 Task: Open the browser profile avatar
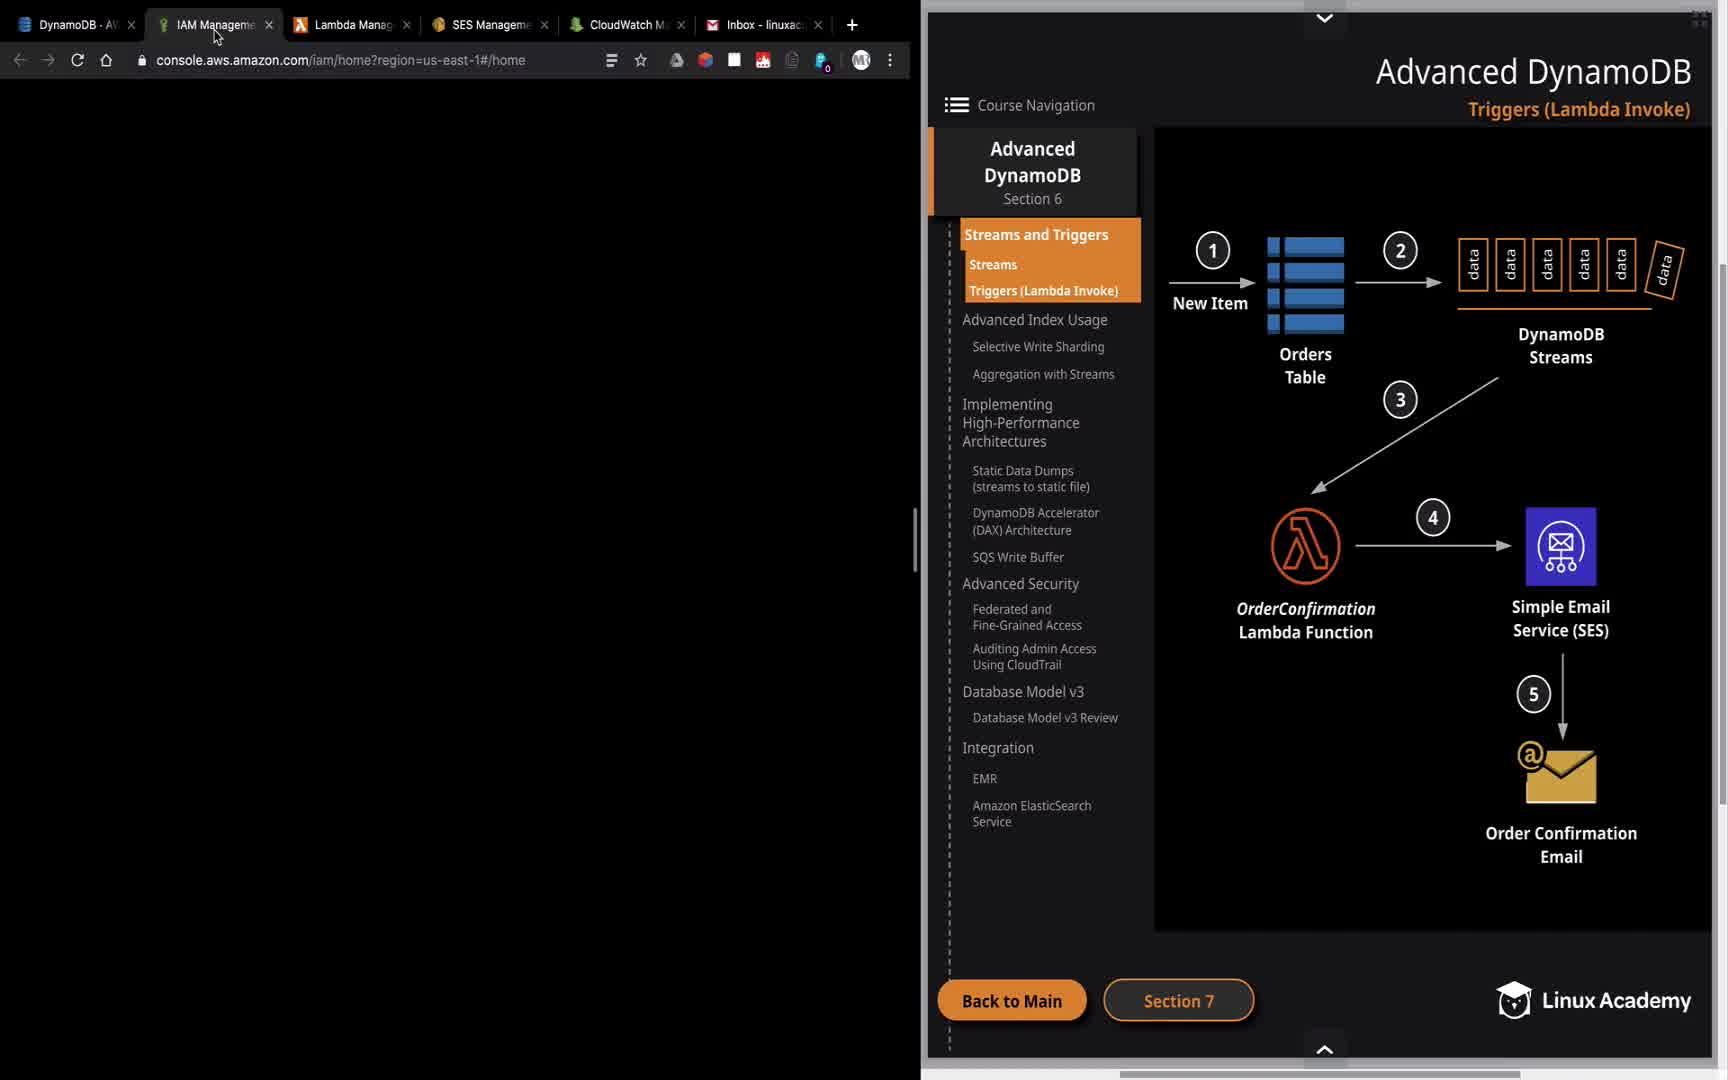point(861,60)
